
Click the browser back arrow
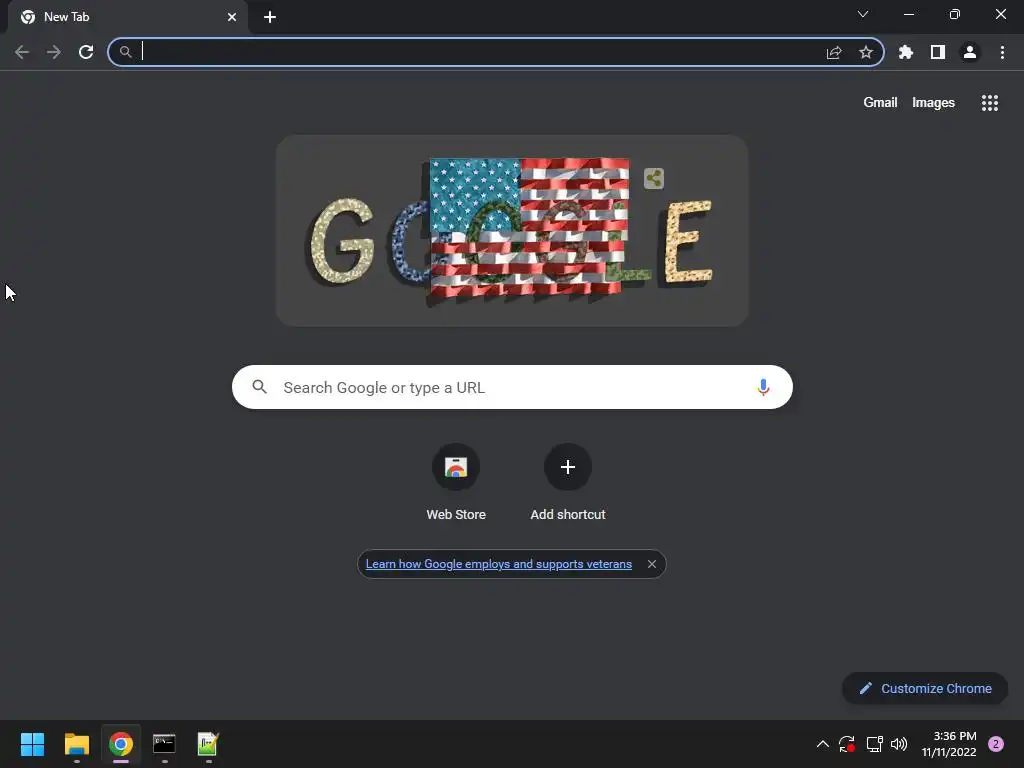pos(22,52)
